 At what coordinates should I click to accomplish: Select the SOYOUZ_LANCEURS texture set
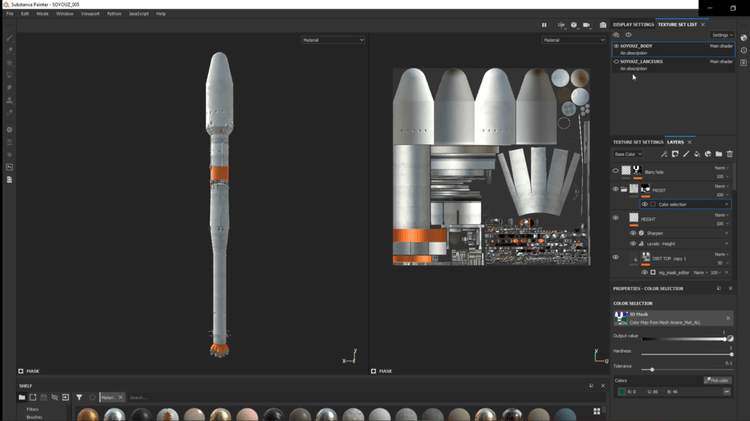(x=673, y=65)
